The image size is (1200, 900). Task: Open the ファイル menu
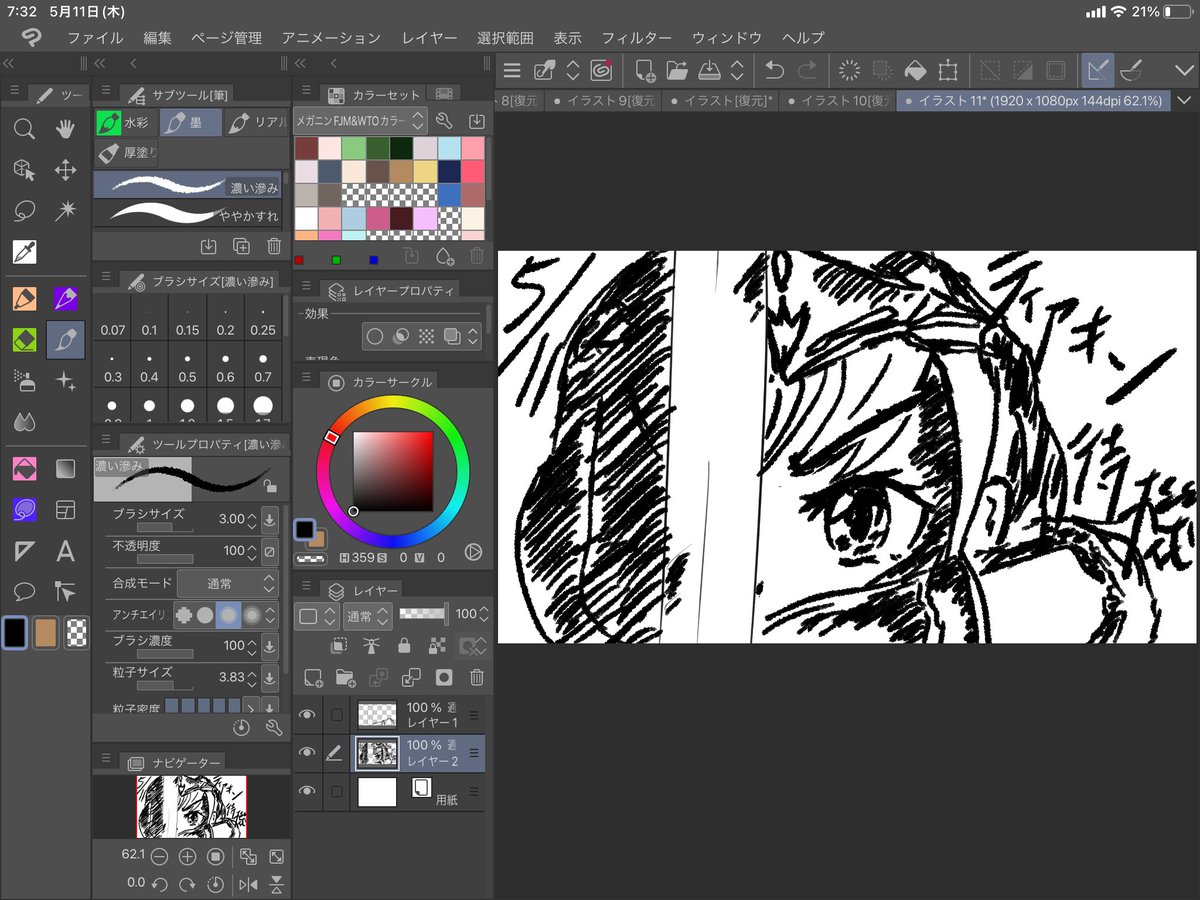95,38
